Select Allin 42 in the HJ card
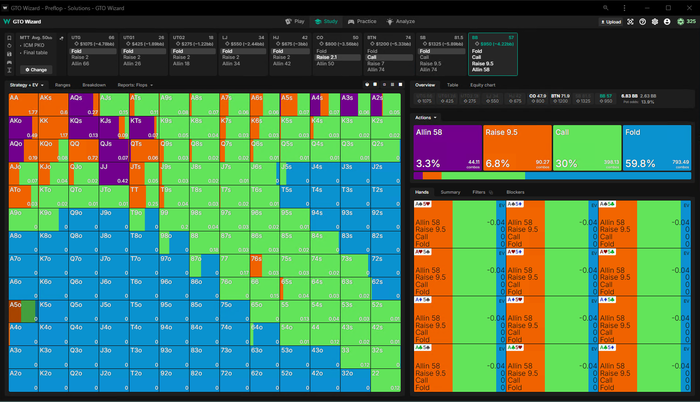The width and height of the screenshot is (700, 402). (x=292, y=64)
